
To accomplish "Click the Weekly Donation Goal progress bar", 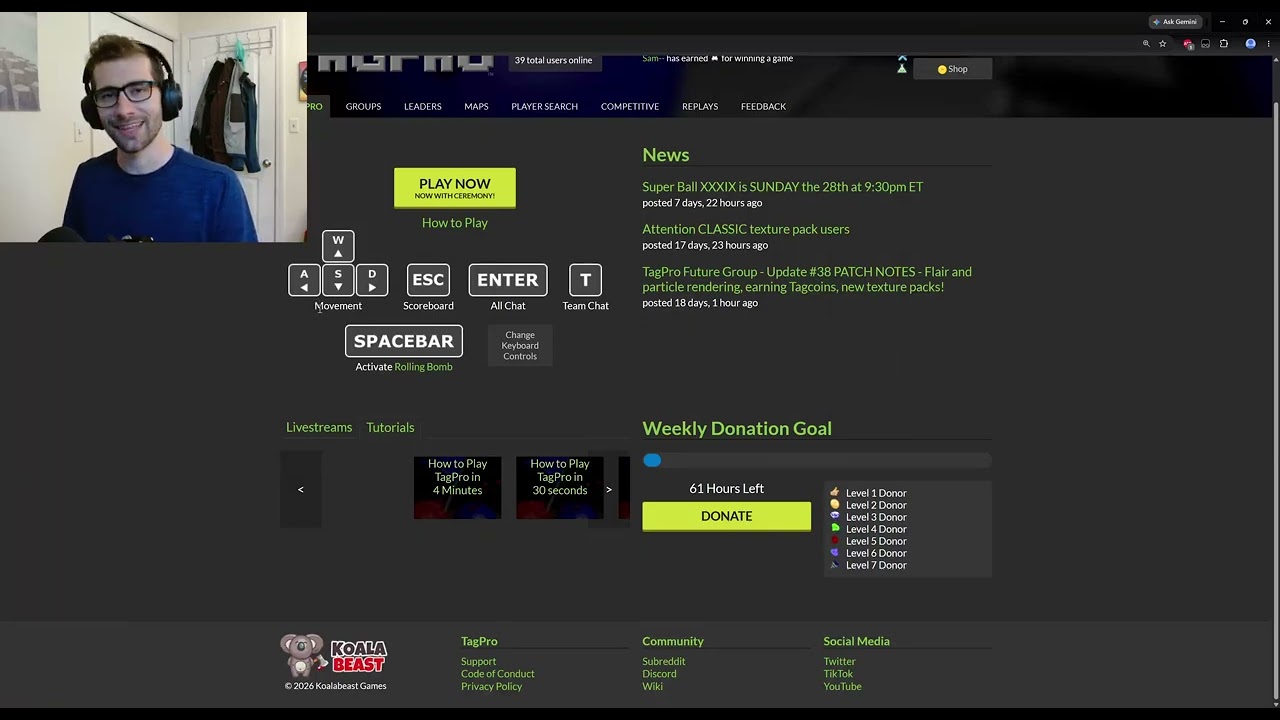I will coord(817,460).
